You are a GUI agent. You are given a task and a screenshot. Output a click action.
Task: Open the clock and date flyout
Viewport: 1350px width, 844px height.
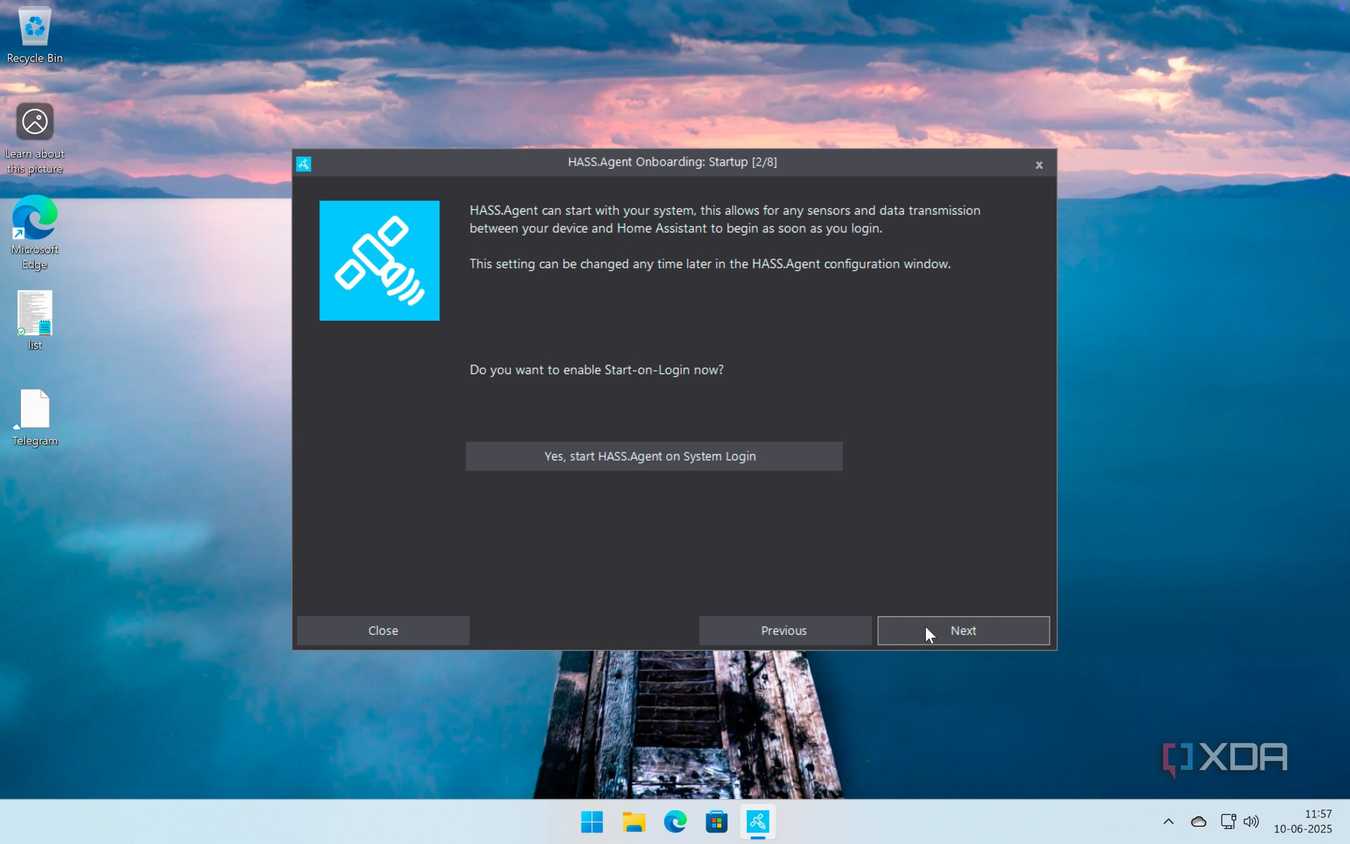pos(1303,822)
